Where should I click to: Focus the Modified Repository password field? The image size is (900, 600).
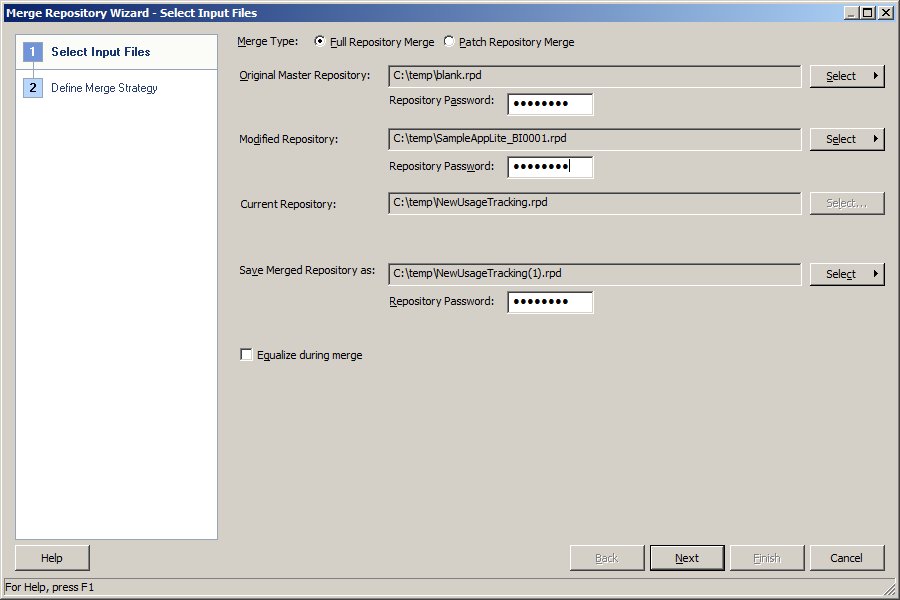[550, 167]
